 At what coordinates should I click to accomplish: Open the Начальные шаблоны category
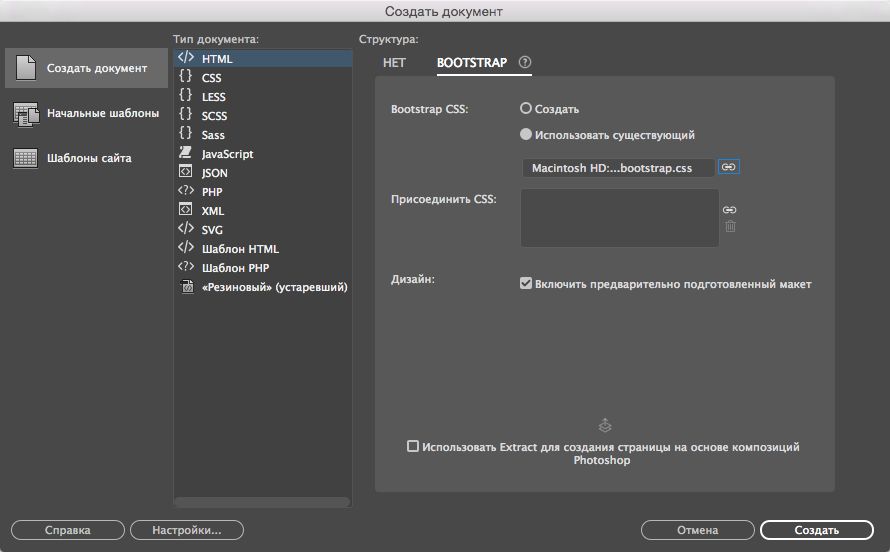coord(86,113)
